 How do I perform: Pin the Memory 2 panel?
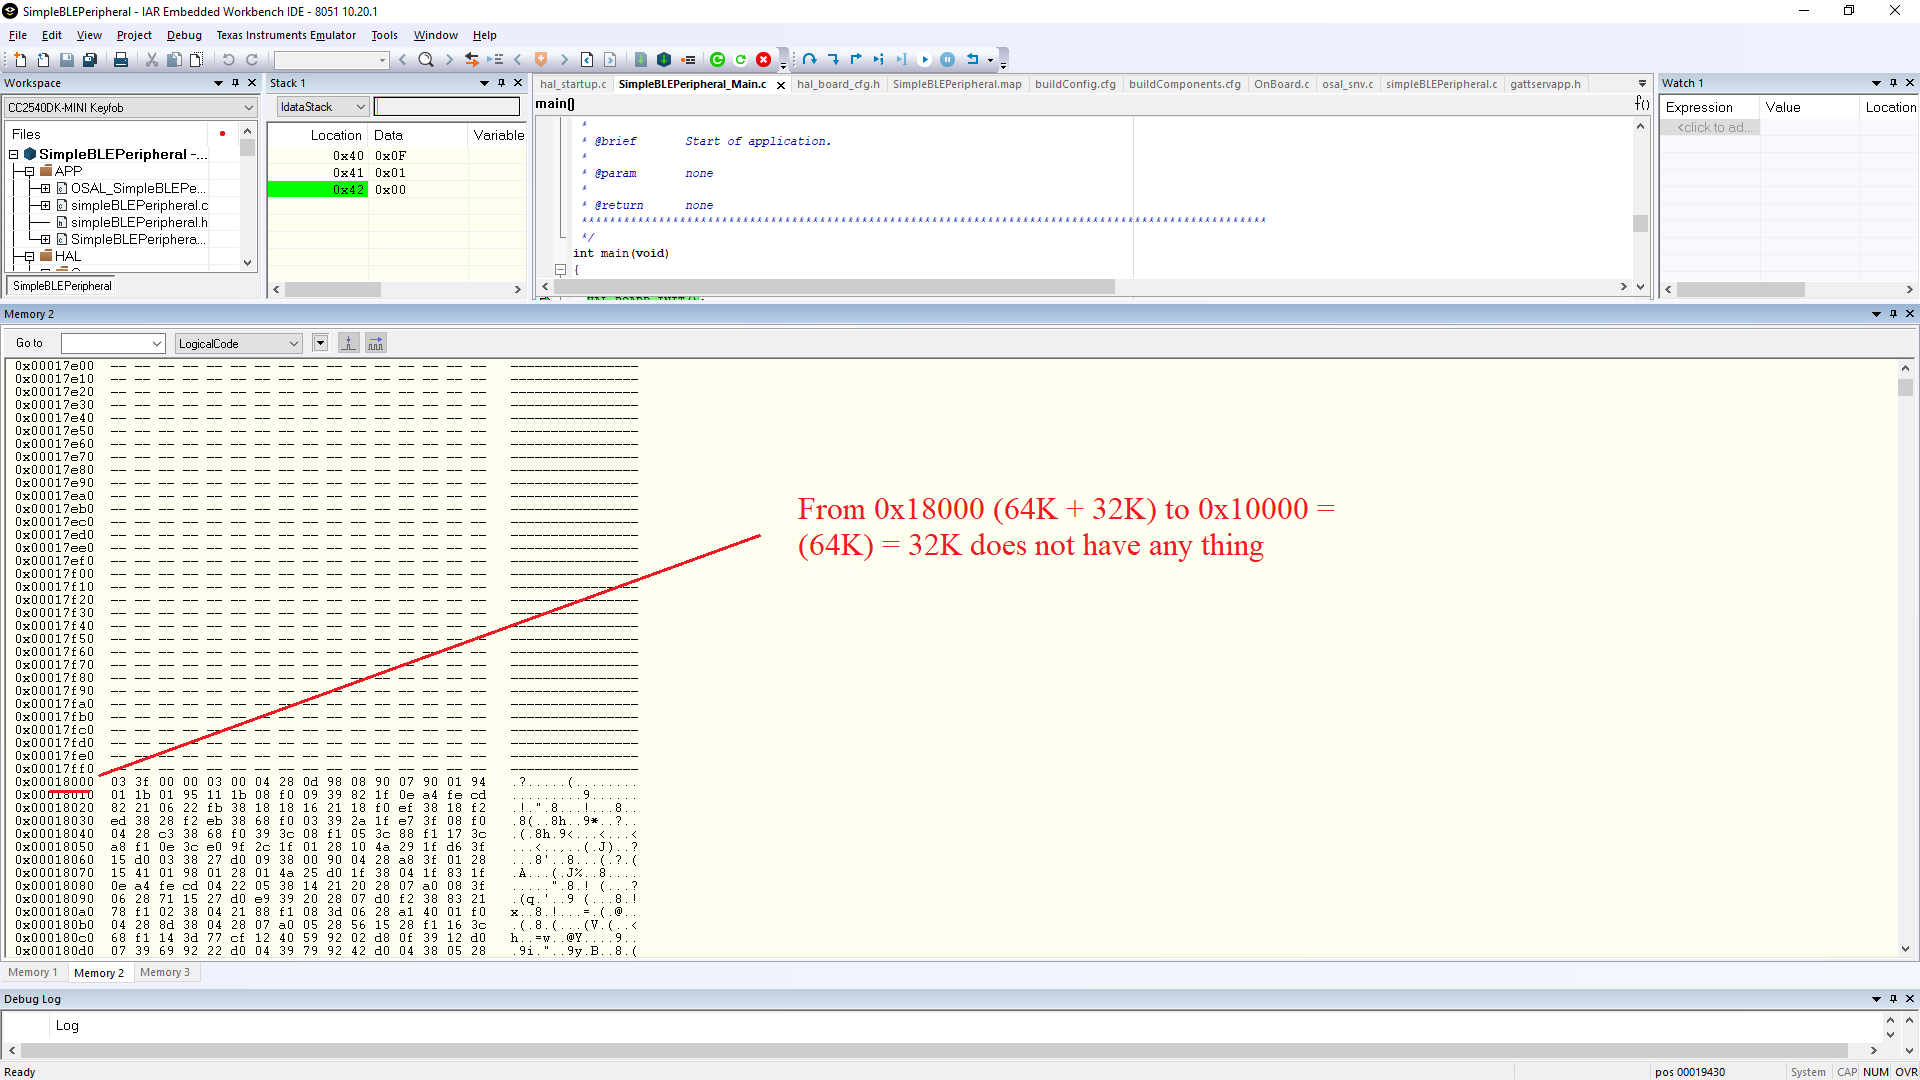click(x=1893, y=314)
